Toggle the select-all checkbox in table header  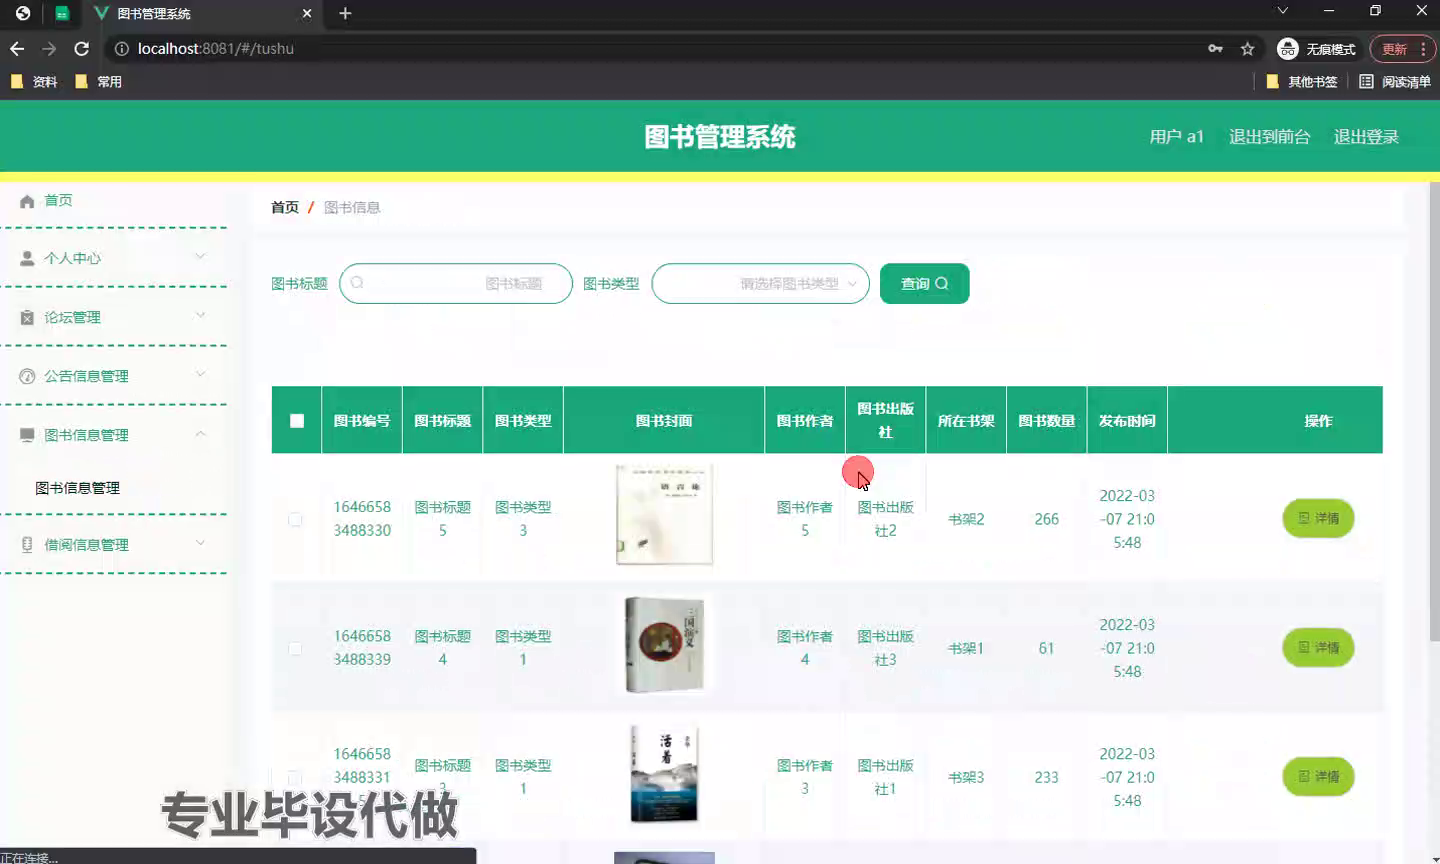(297, 421)
